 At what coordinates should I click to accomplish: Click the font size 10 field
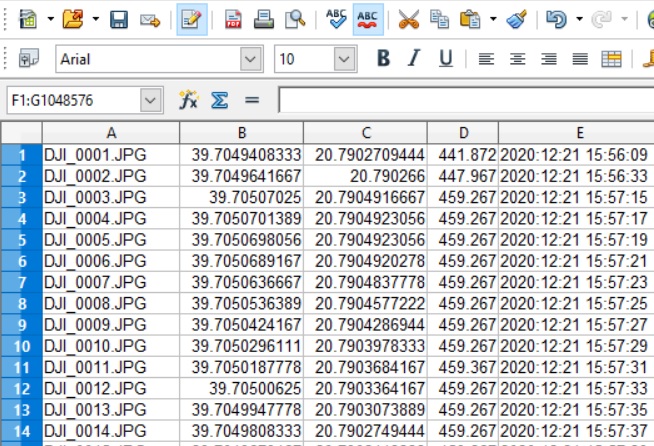(304, 59)
